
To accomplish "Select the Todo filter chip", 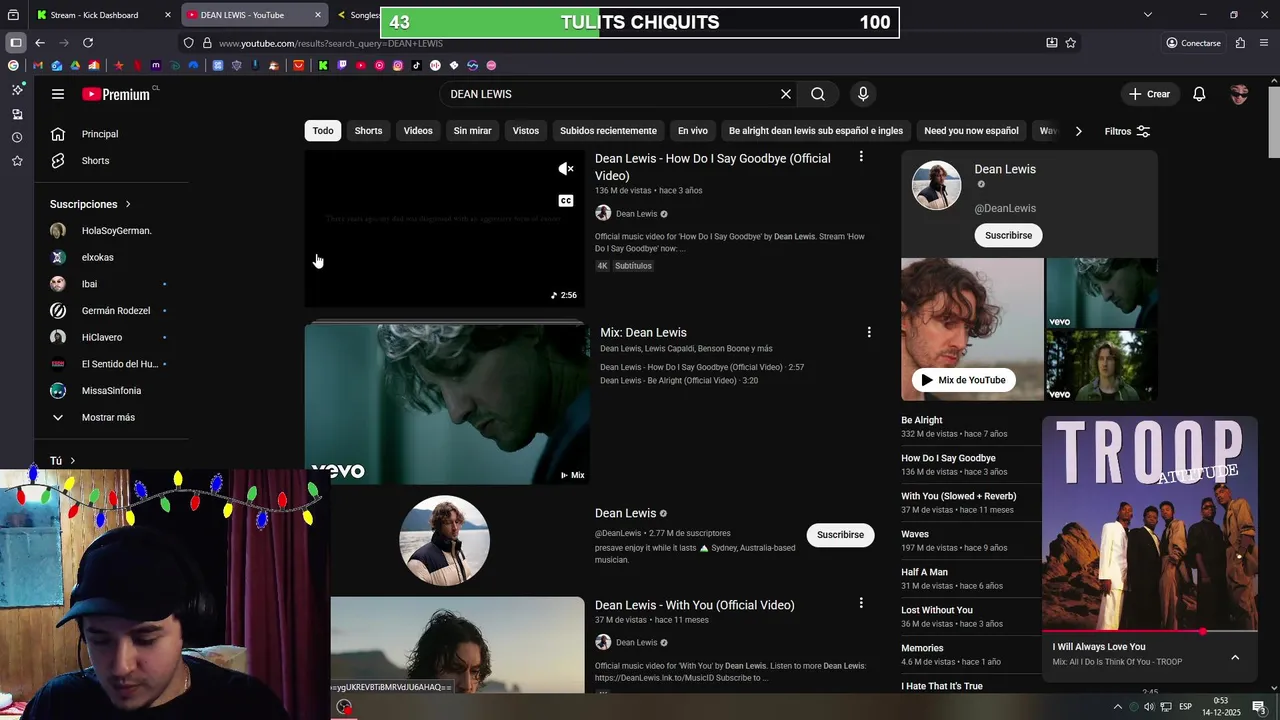I will pos(323,131).
